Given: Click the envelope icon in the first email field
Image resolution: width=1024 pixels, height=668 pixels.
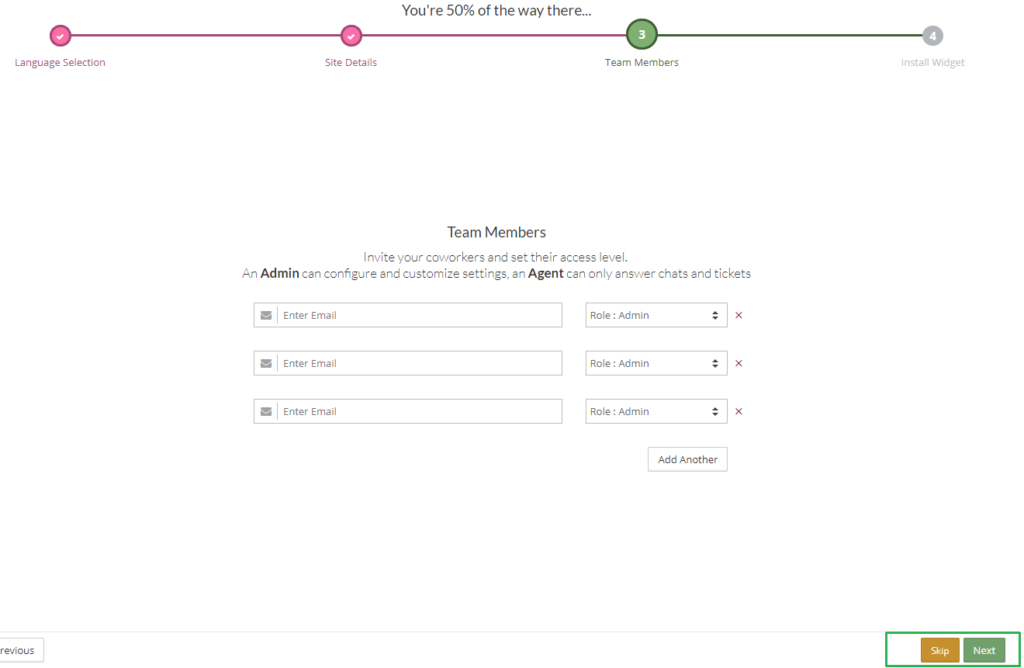Looking at the screenshot, I should click(x=265, y=314).
